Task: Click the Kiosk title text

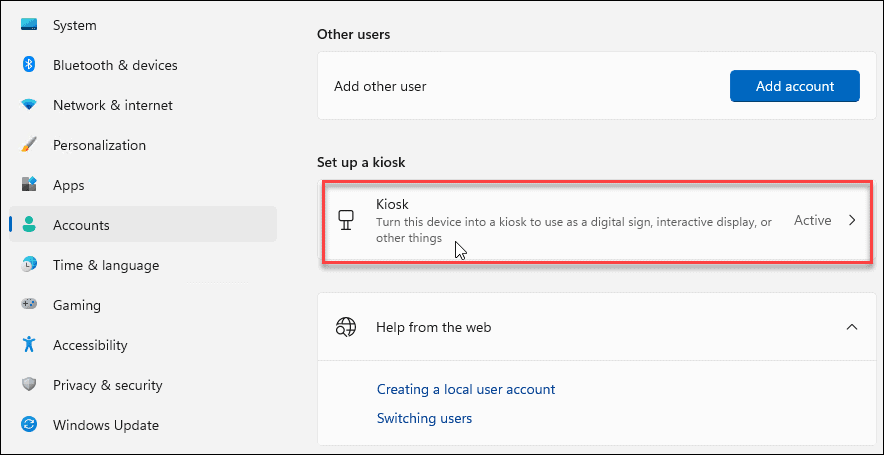Action: click(391, 204)
